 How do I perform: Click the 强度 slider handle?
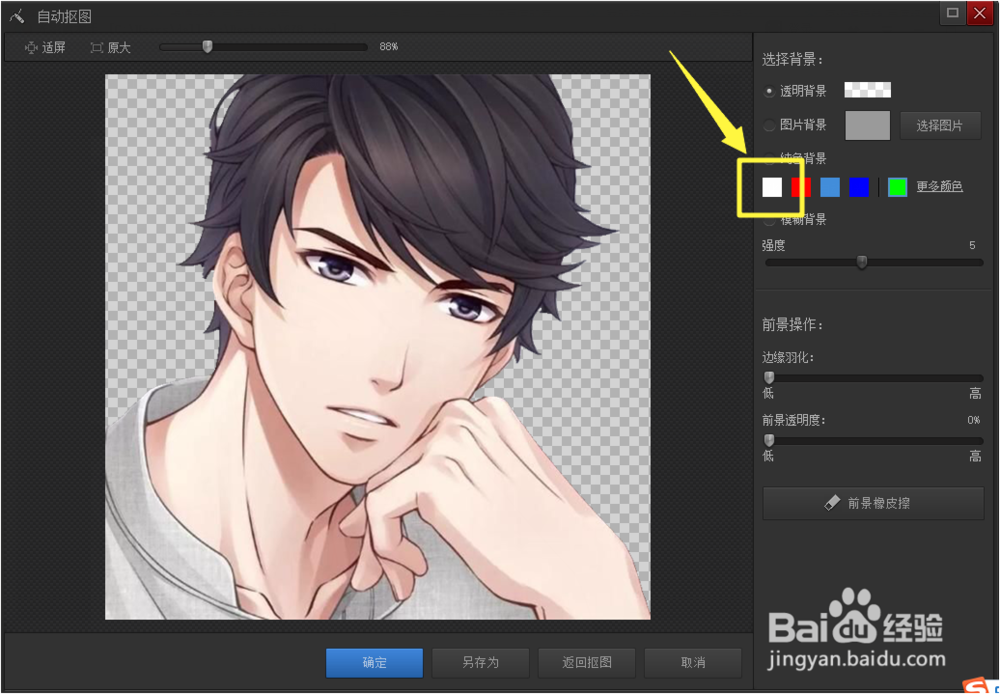[862, 262]
